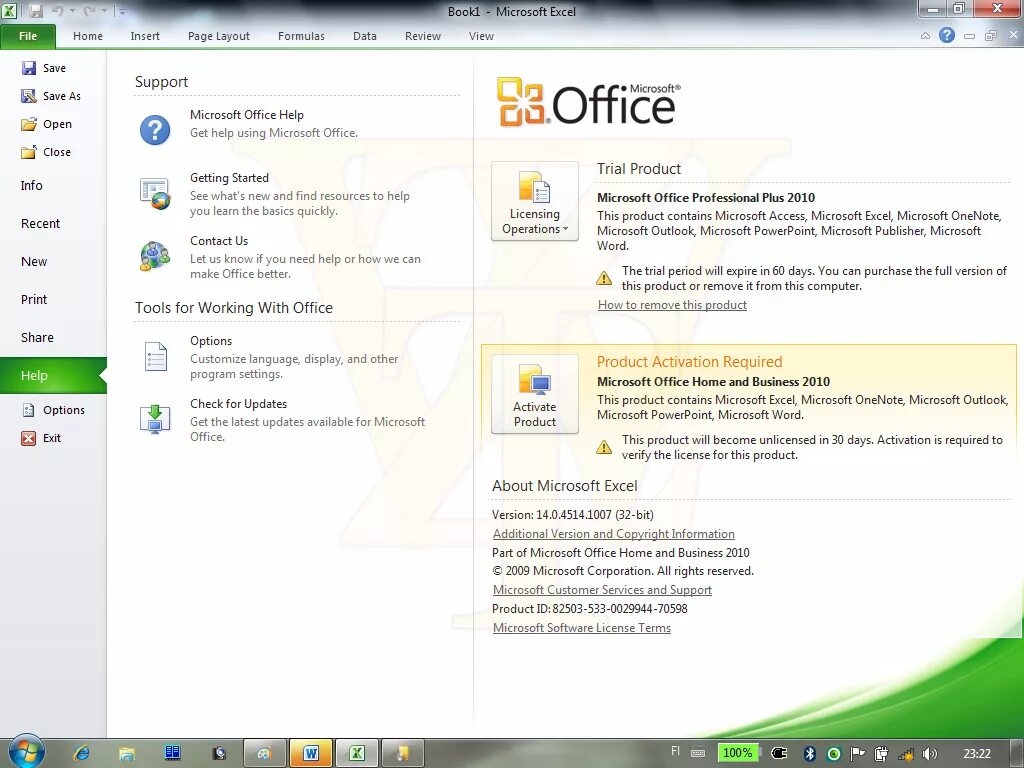Click the 100% battery indicator
The width and height of the screenshot is (1024, 768).
(738, 753)
